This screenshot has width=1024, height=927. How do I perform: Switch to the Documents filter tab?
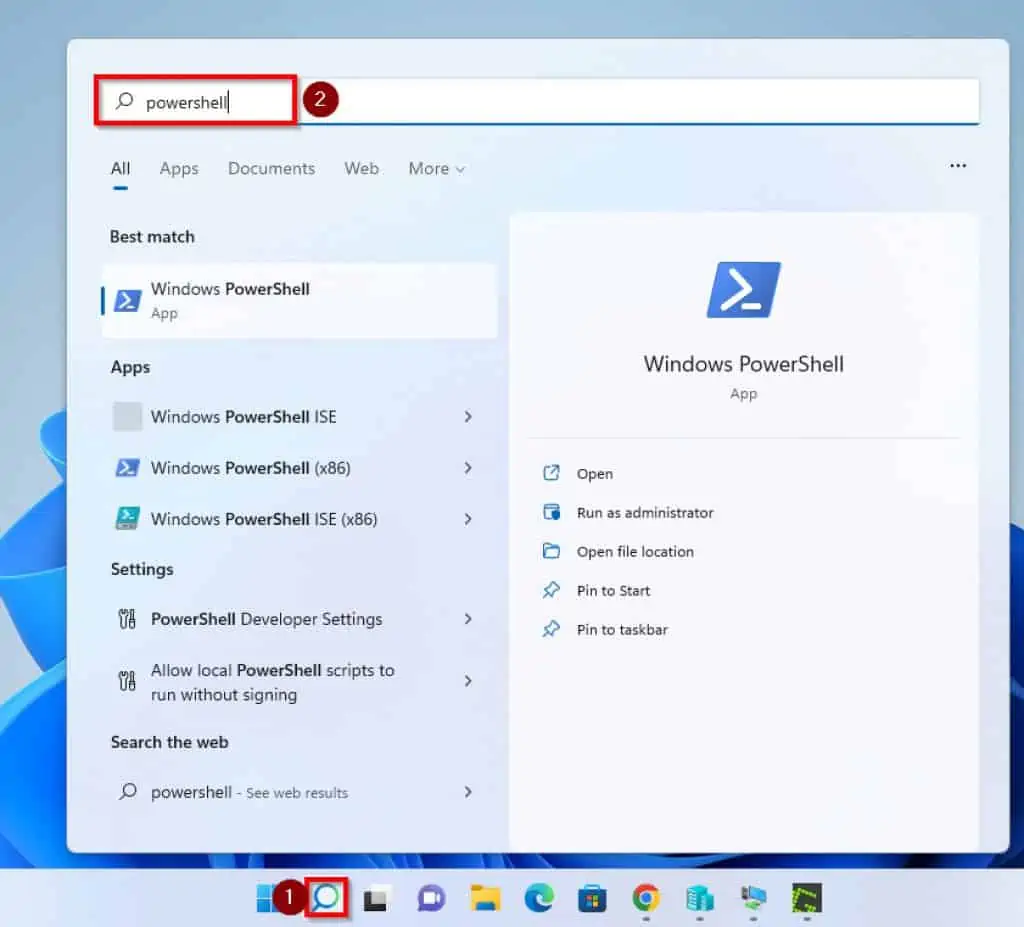[x=271, y=168]
